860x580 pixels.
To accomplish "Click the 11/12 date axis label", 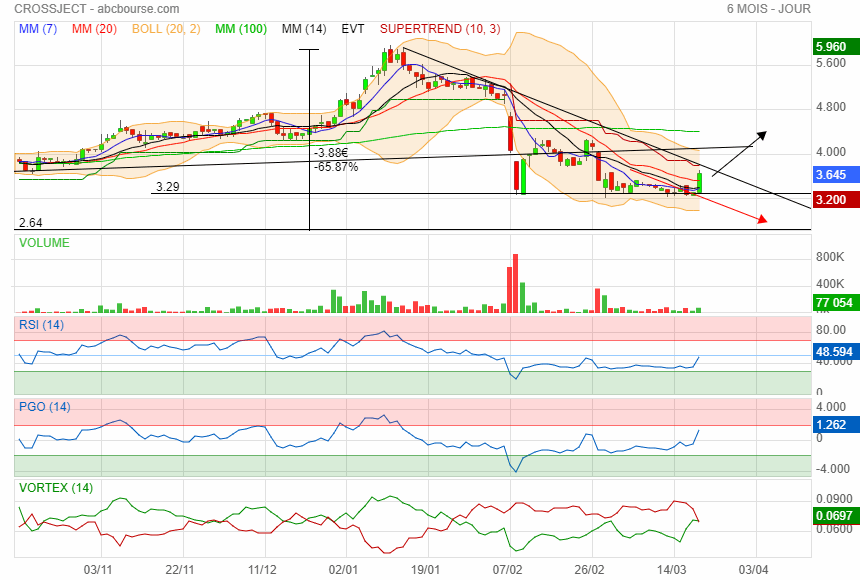I will click(x=262, y=570).
